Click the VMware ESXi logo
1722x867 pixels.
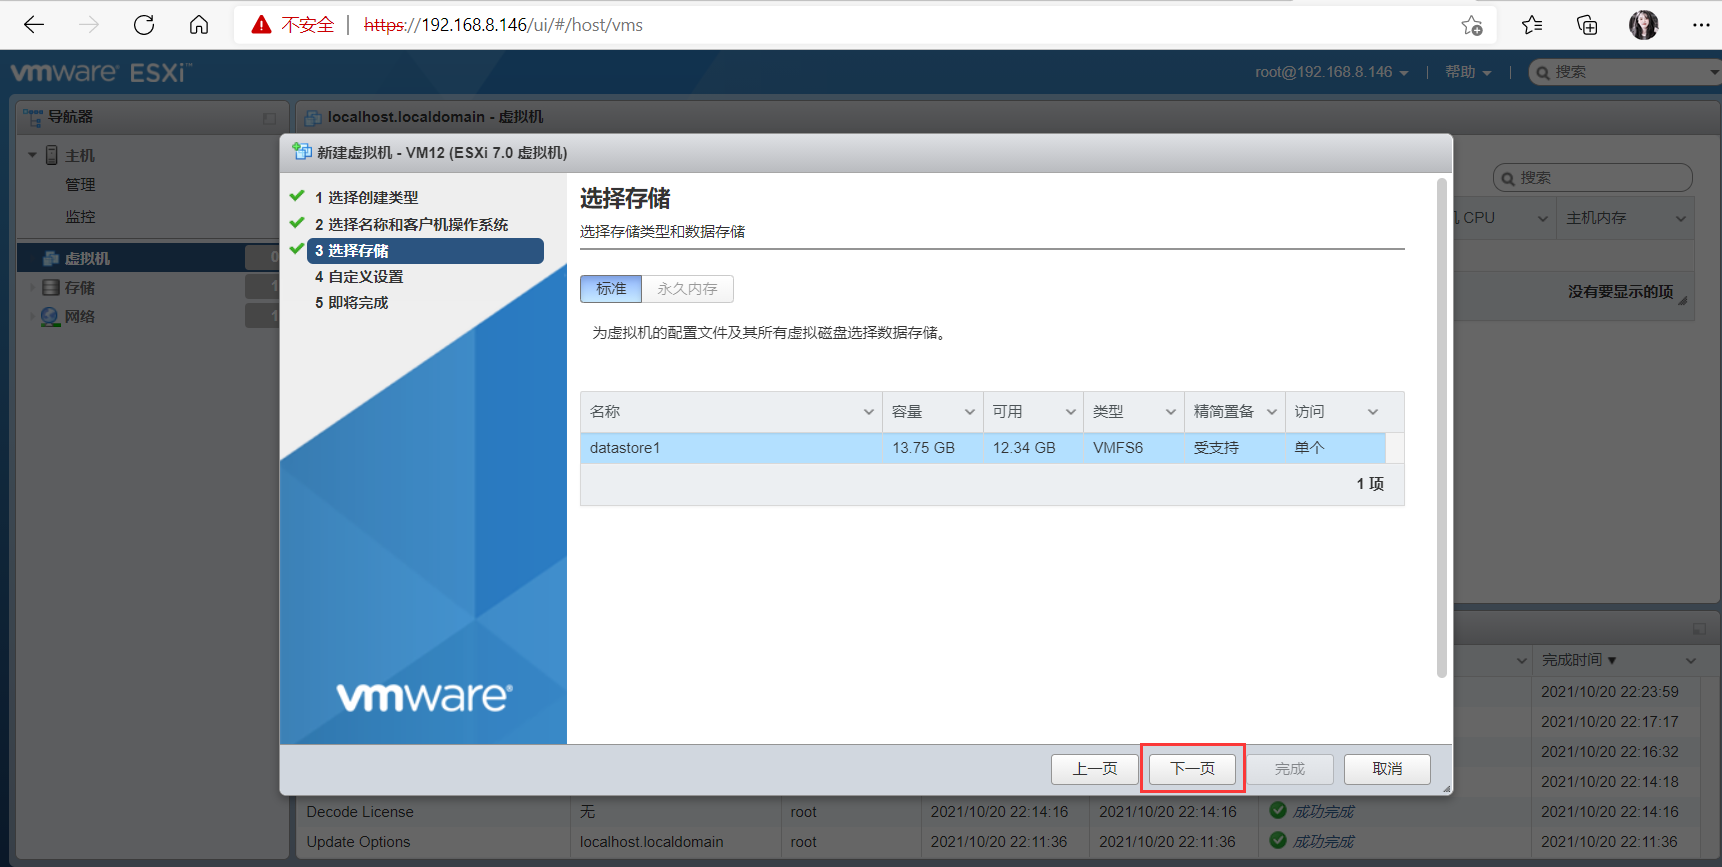click(x=101, y=72)
